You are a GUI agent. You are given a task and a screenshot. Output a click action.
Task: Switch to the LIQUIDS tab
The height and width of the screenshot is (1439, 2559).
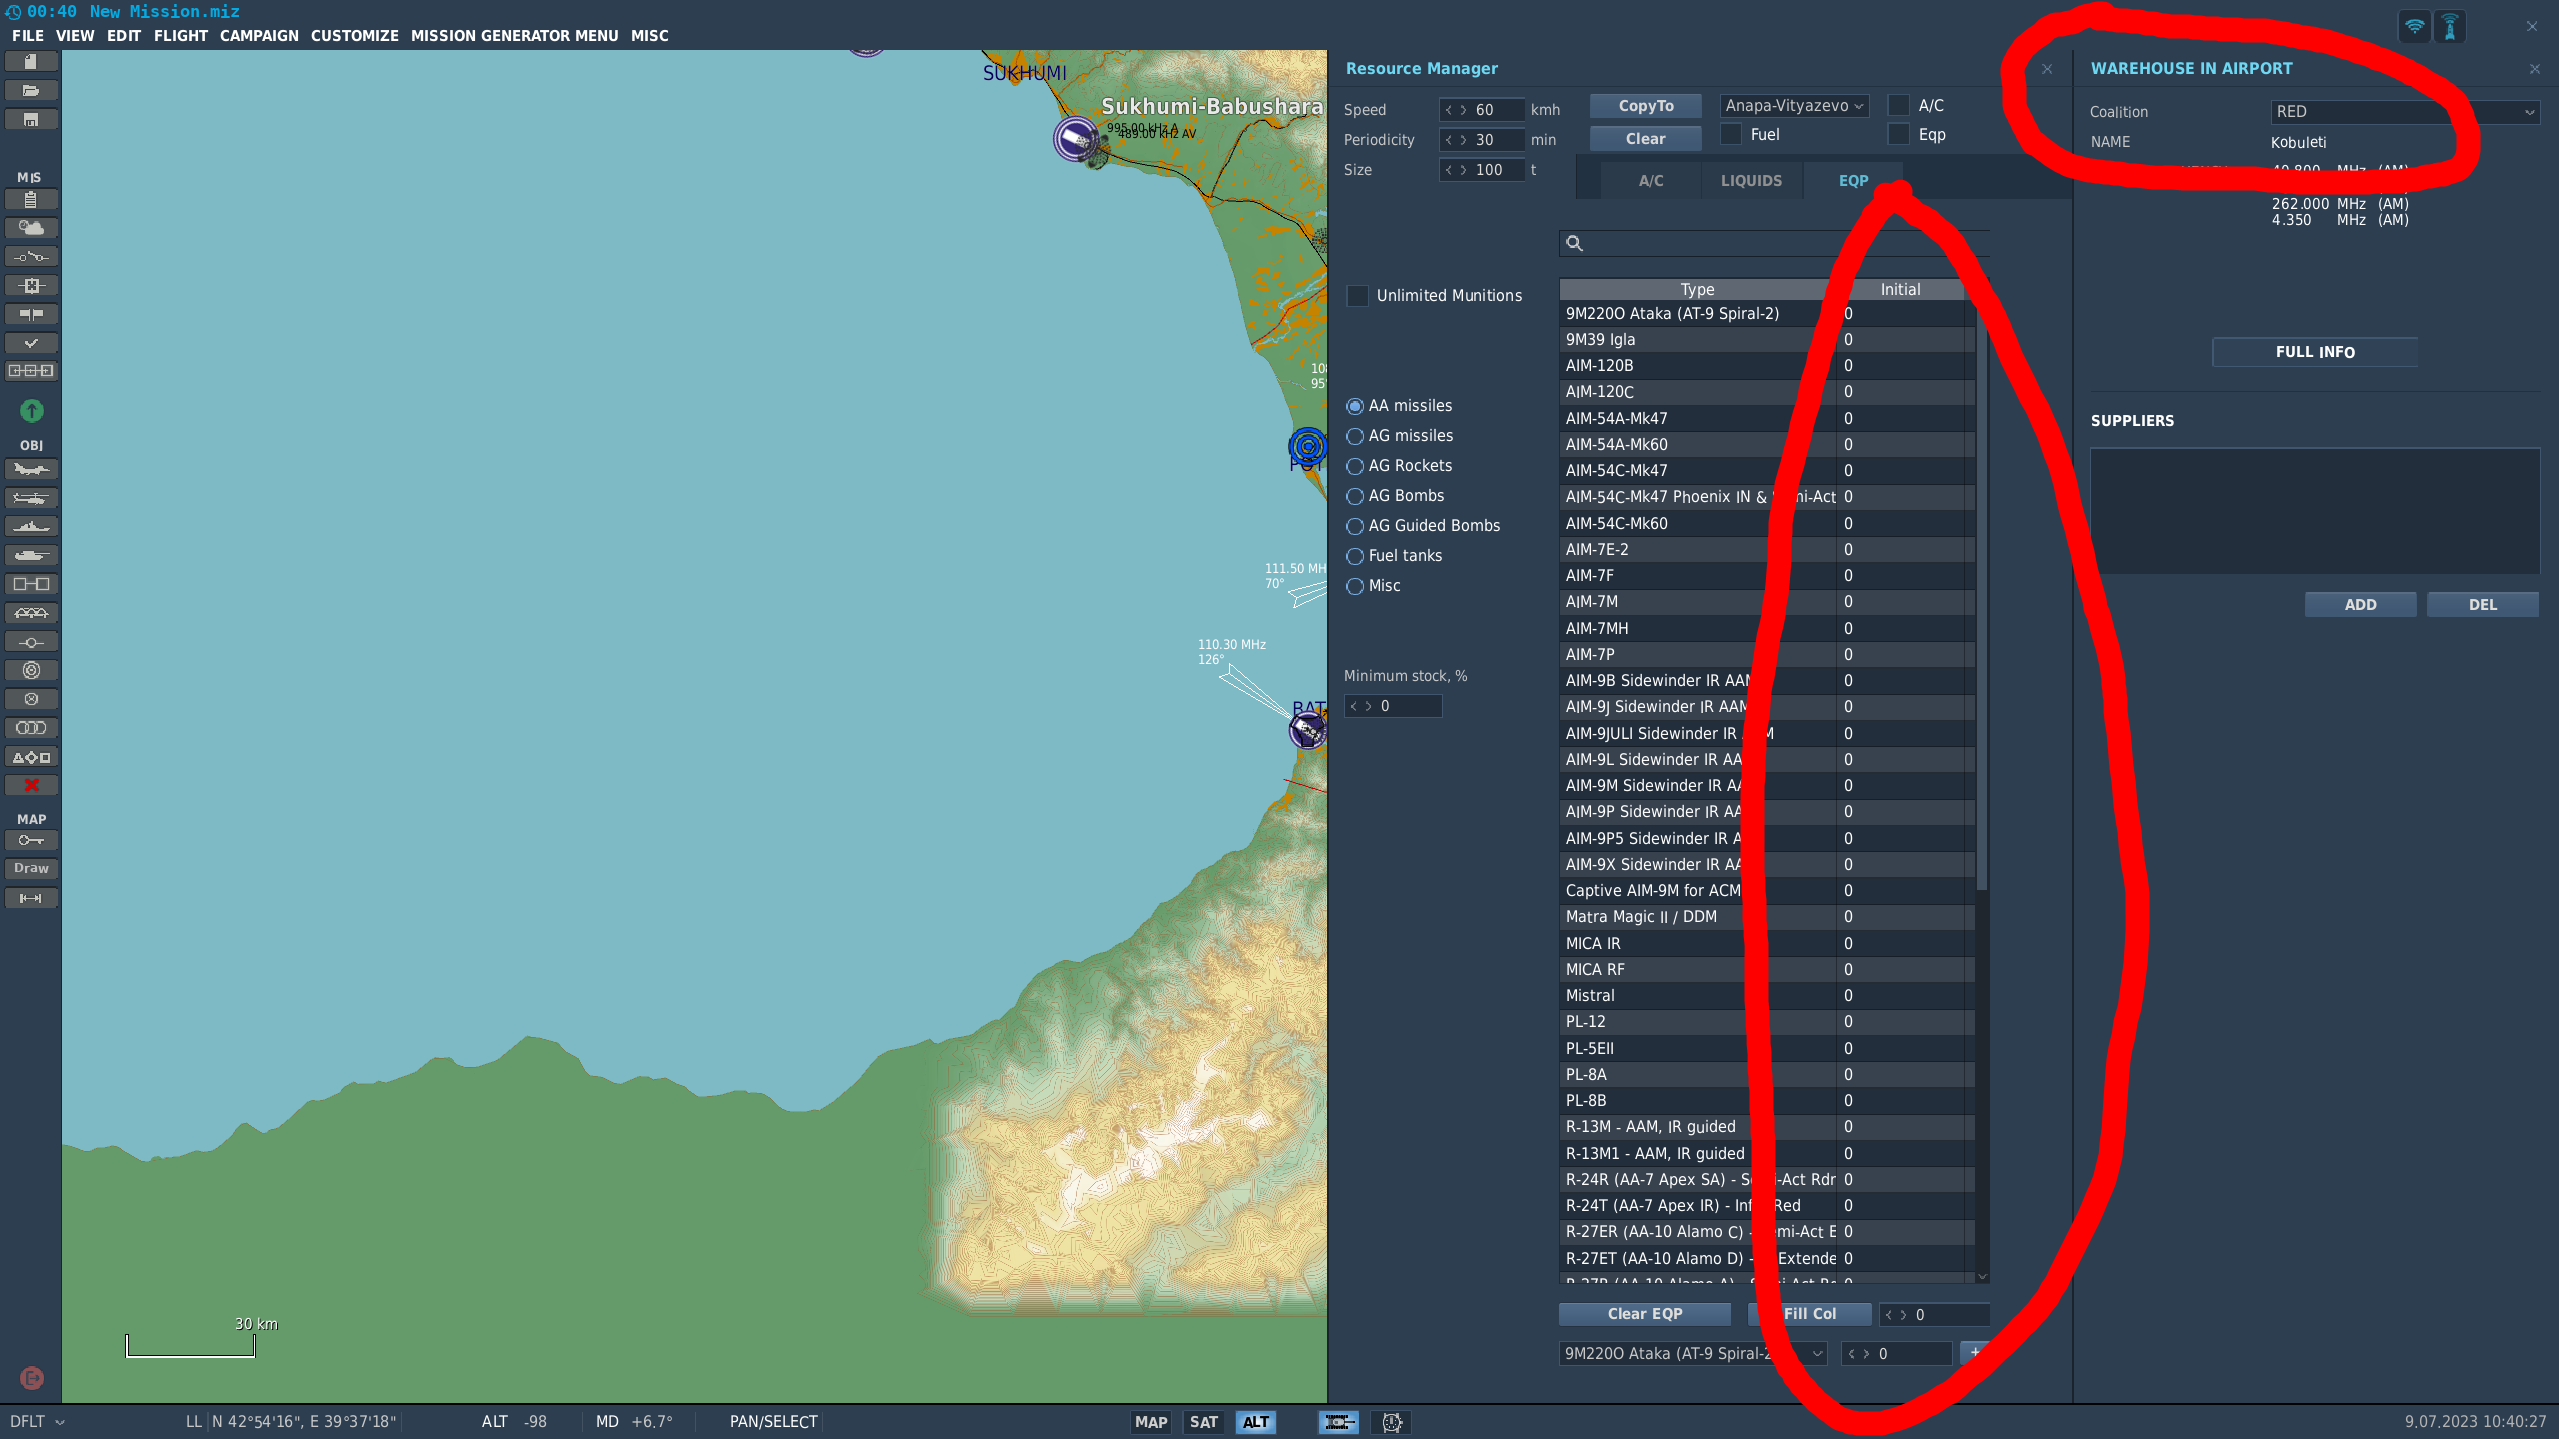click(1751, 181)
